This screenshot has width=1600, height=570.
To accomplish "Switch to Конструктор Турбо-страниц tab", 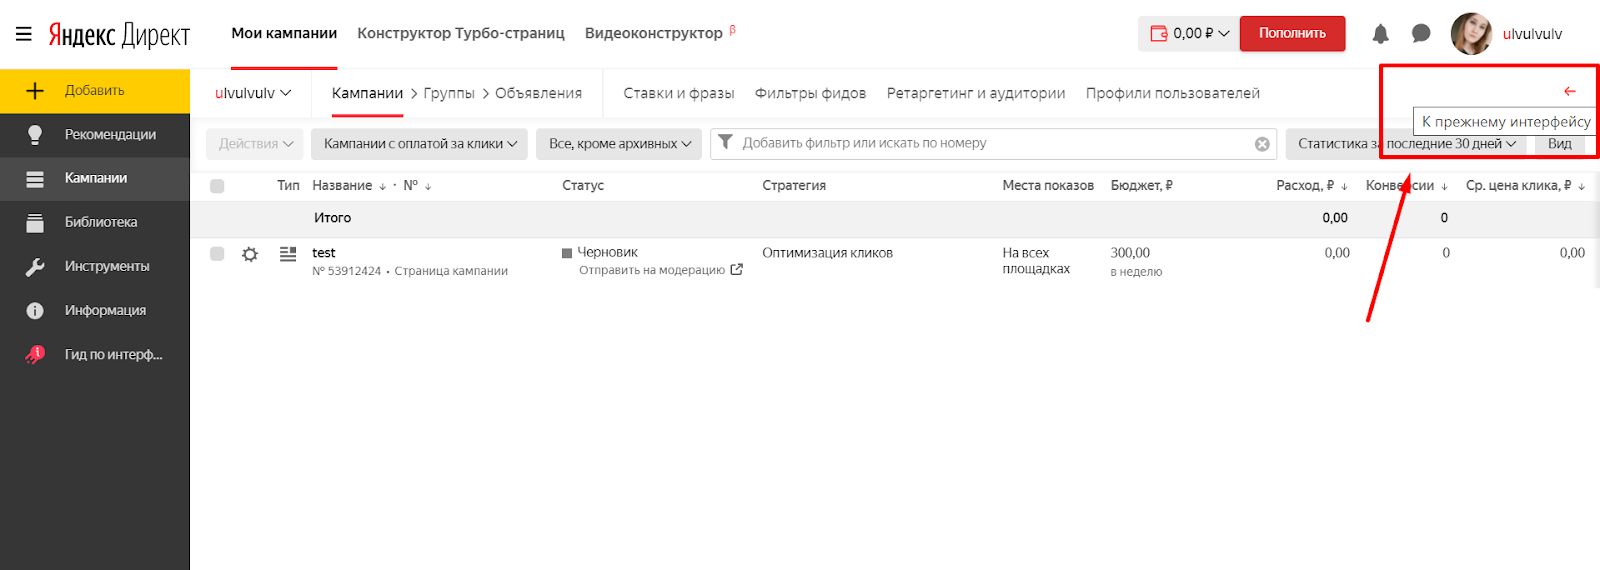I will click(460, 33).
